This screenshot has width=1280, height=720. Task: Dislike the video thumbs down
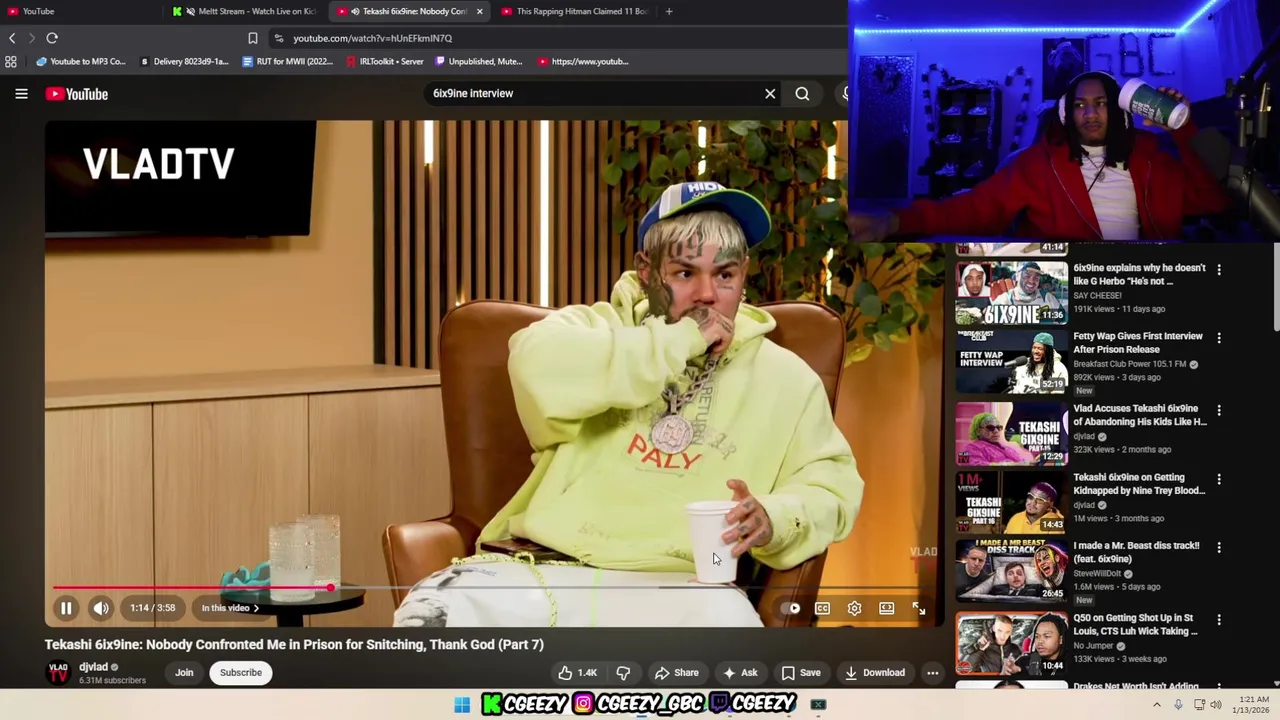[x=623, y=673]
